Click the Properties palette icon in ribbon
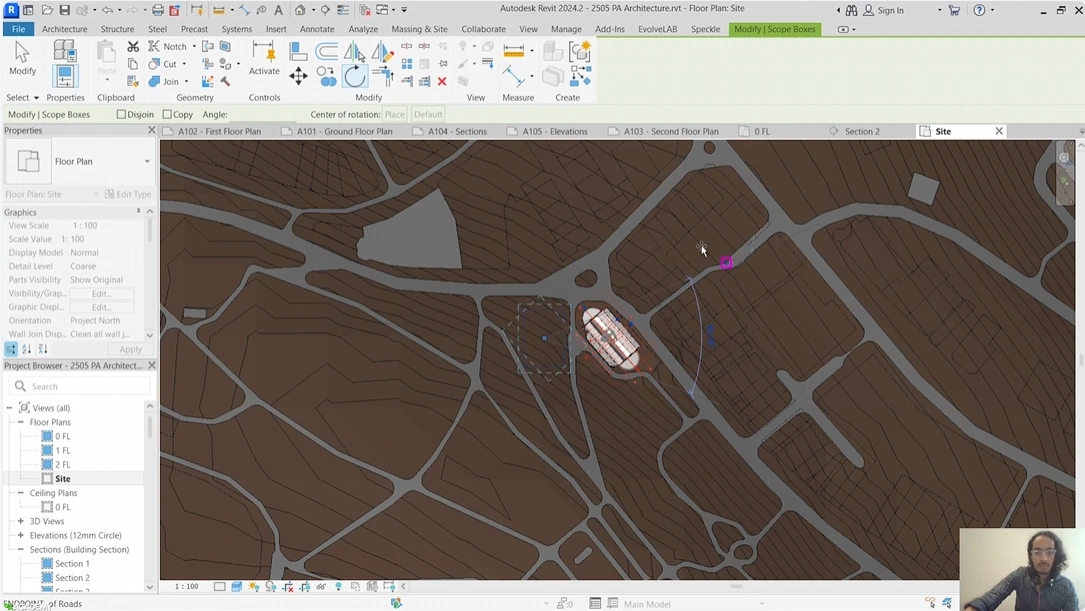Image resolution: width=1085 pixels, height=611 pixels. coord(64,75)
